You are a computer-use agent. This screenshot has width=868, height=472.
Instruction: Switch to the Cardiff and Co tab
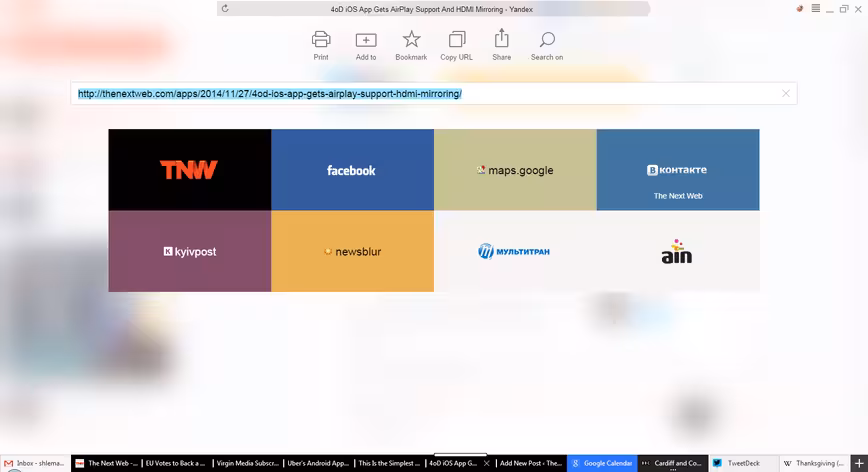pyautogui.click(x=673, y=463)
